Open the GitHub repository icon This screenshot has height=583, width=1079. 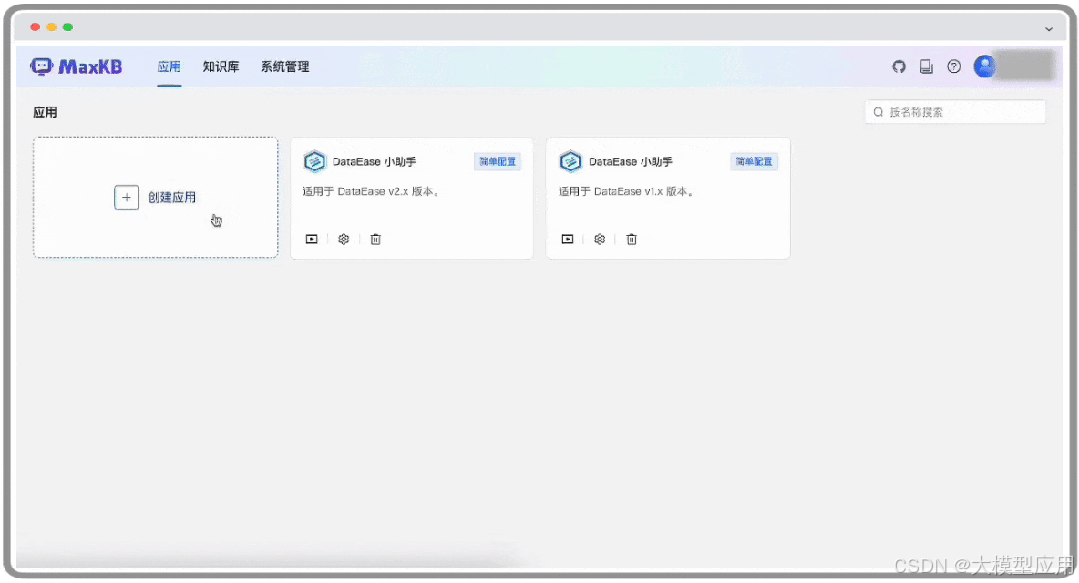coord(899,67)
